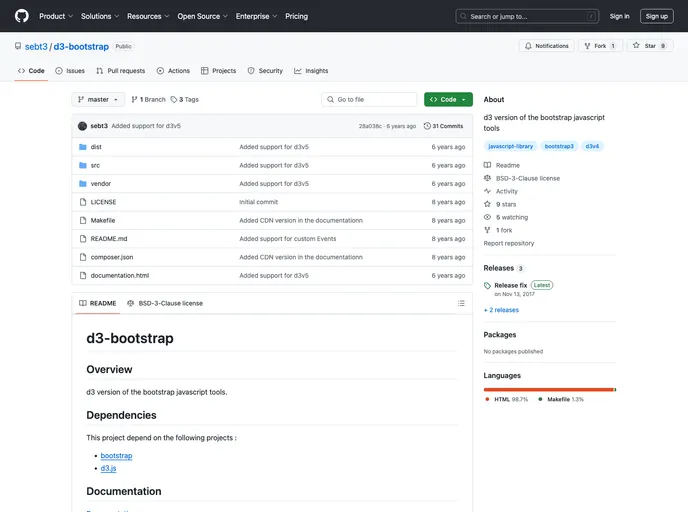Image resolution: width=688 pixels, height=512 pixels.
Task: Open the vendor folder icon
Action: coord(82,184)
